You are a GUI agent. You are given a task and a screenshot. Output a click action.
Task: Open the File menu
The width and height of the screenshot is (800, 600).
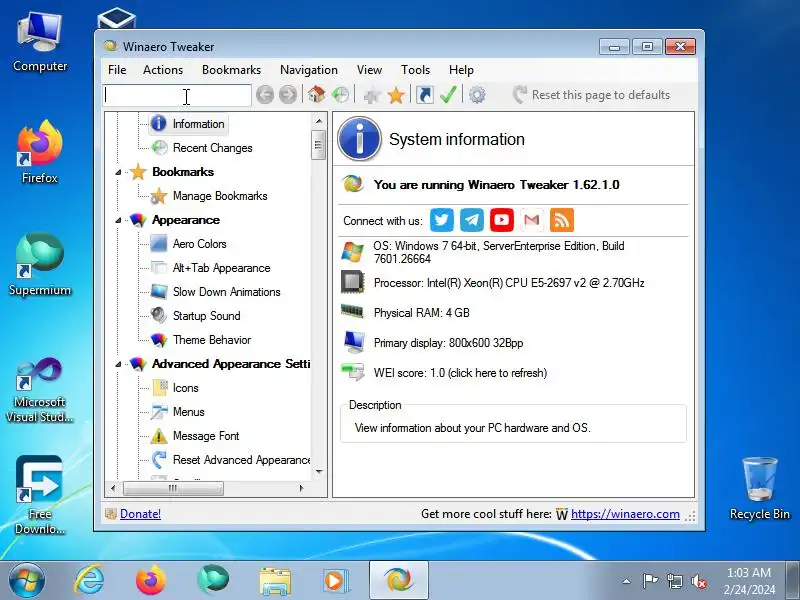[x=117, y=70]
